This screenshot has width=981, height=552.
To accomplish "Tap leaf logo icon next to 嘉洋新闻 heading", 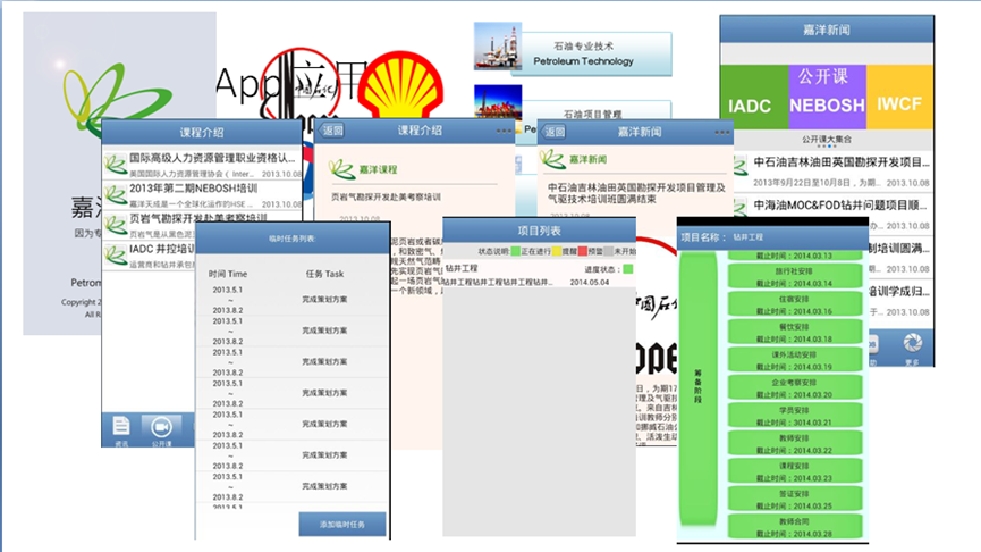I will (553, 160).
